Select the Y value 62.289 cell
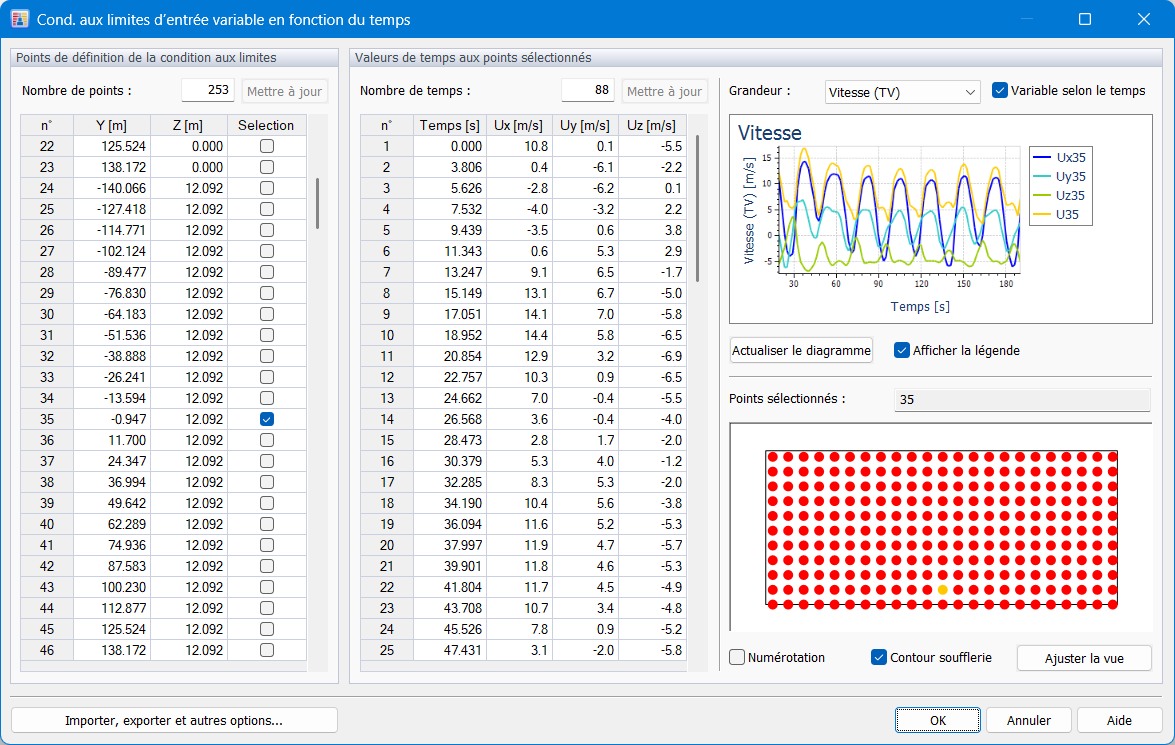This screenshot has height=745, width=1175. pos(112,524)
